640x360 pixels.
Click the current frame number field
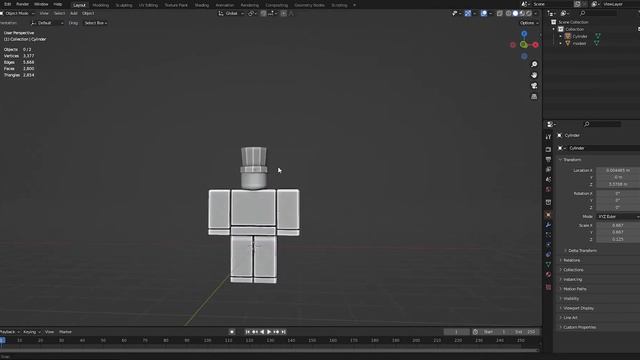pyautogui.click(x=456, y=332)
